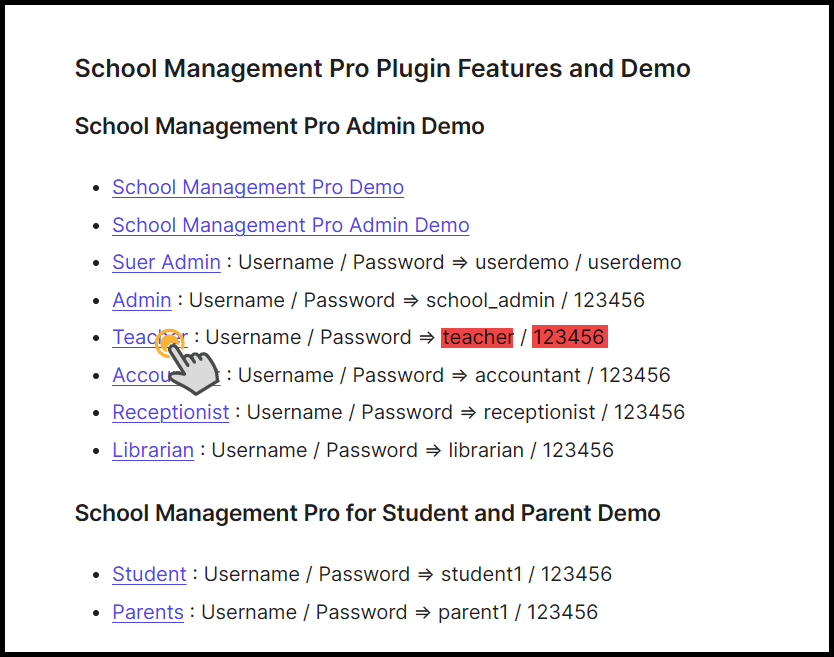834x657 pixels.
Task: Open the Receptionist demo link
Action: pyautogui.click(x=170, y=412)
